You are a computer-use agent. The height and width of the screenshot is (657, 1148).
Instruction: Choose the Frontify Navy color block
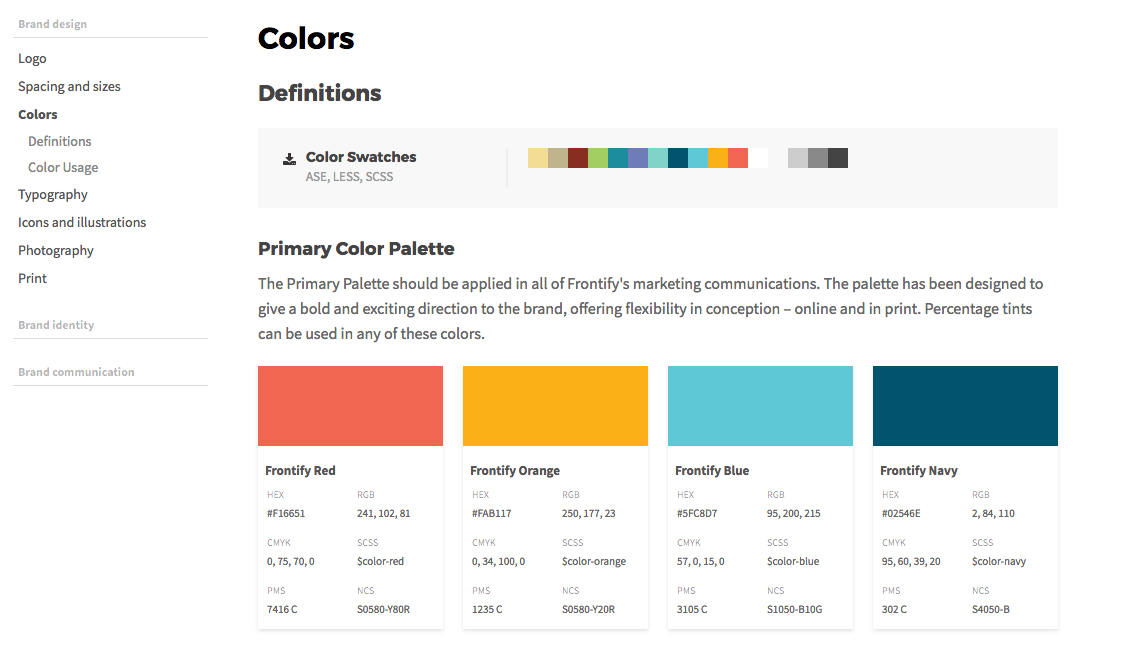click(x=965, y=406)
